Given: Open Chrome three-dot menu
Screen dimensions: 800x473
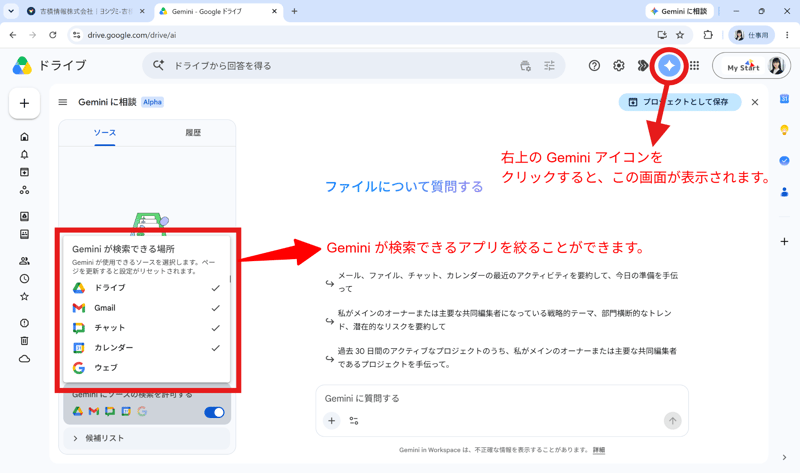Looking at the screenshot, I should tap(787, 35).
